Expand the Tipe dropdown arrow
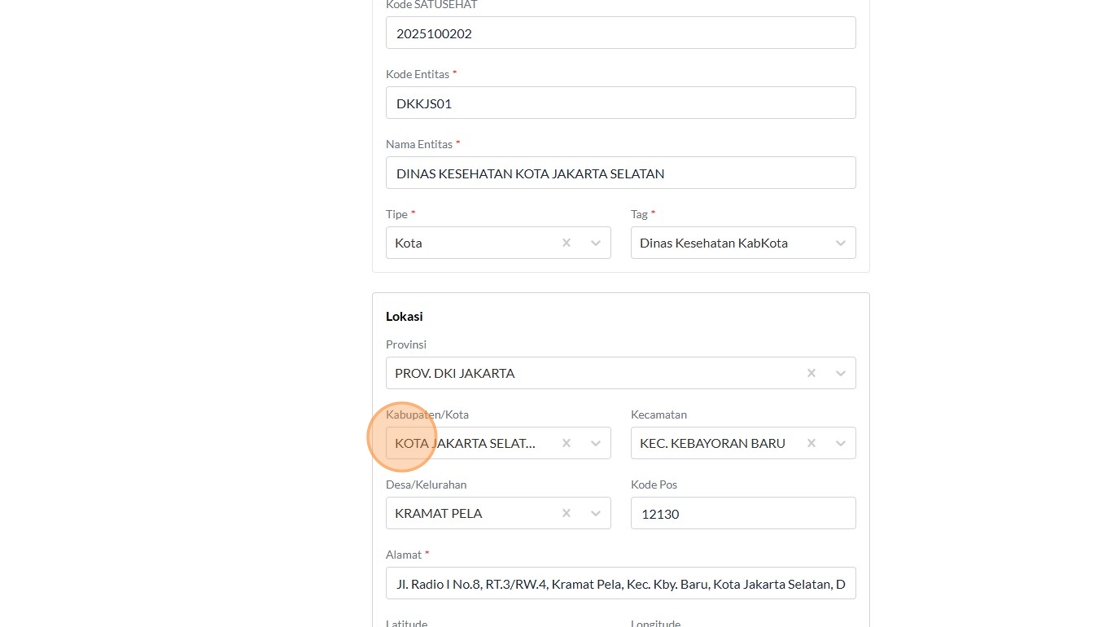Image resolution: width=1120 pixels, height=627 pixels. point(596,243)
